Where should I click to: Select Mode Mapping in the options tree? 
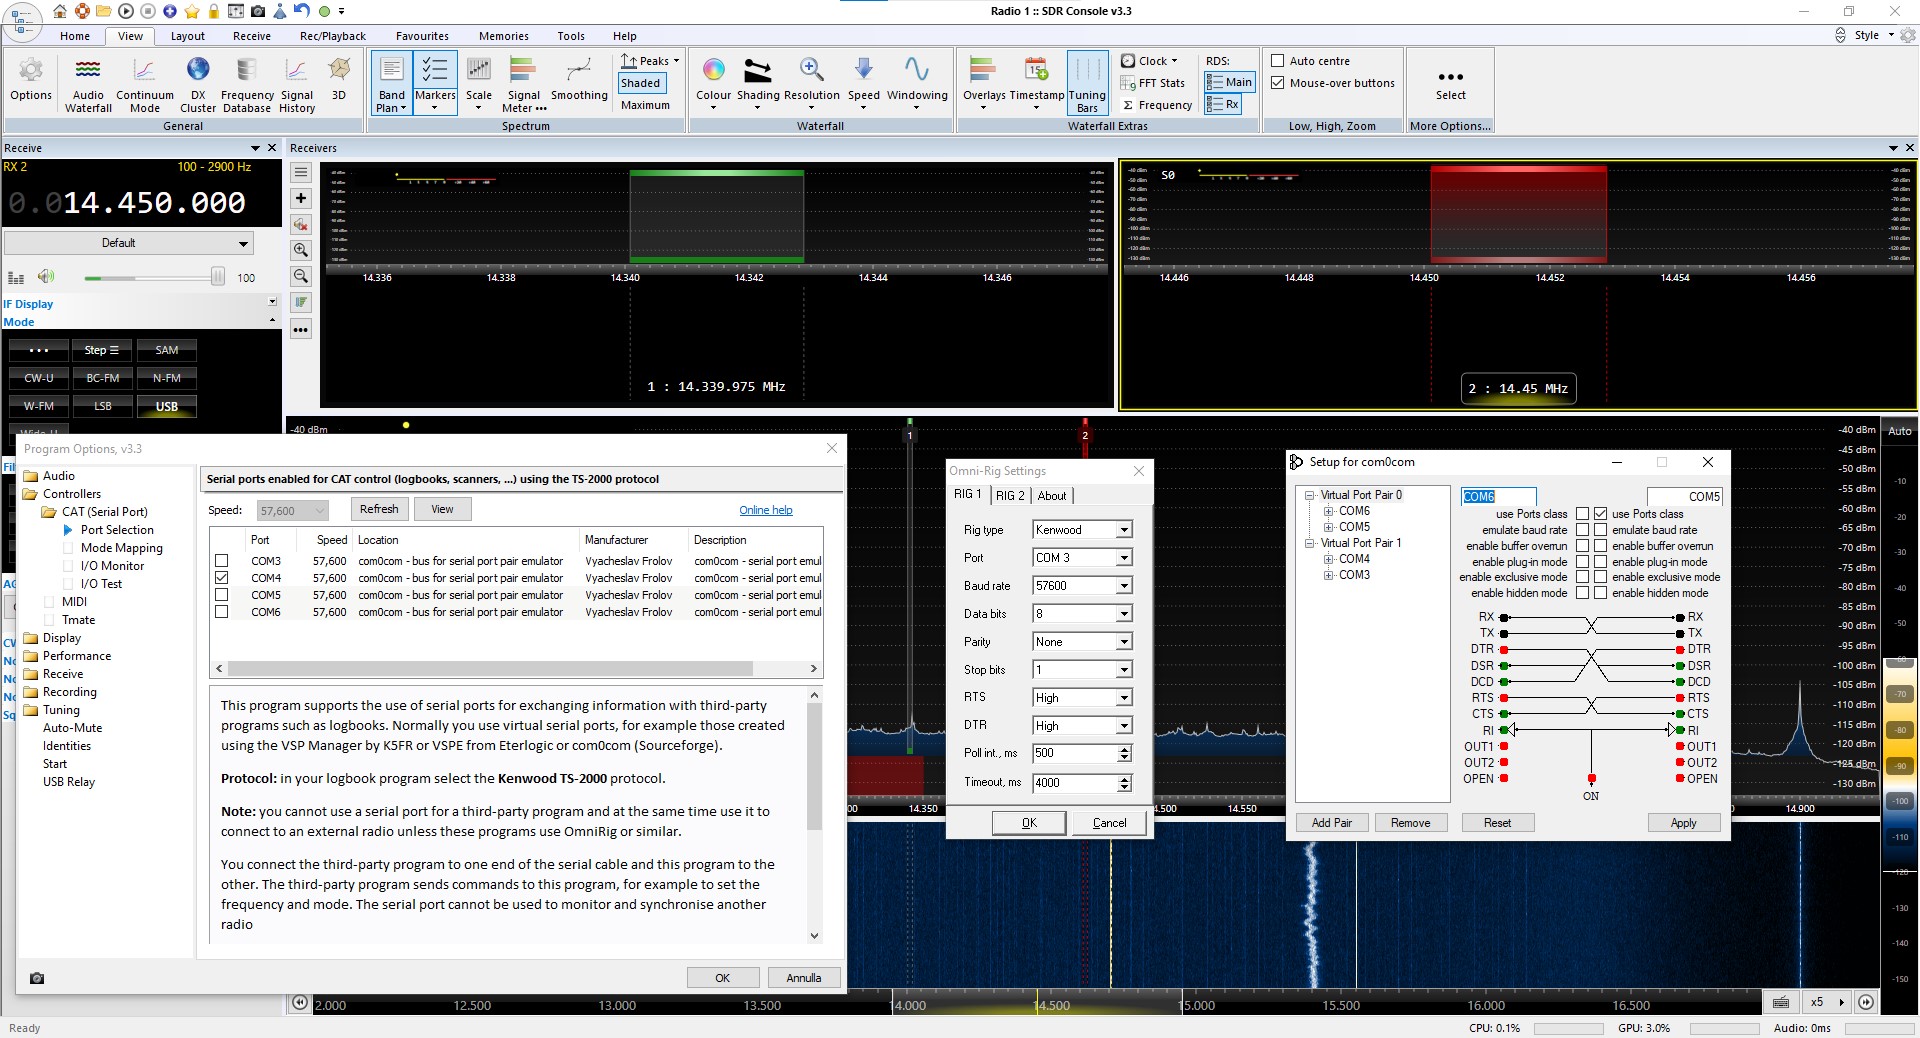121,548
